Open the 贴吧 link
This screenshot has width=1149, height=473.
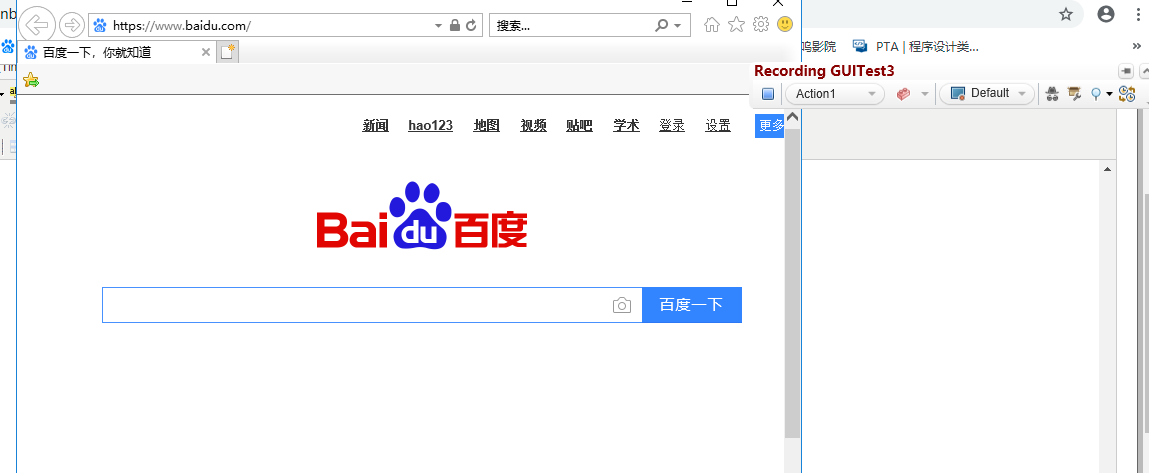580,125
